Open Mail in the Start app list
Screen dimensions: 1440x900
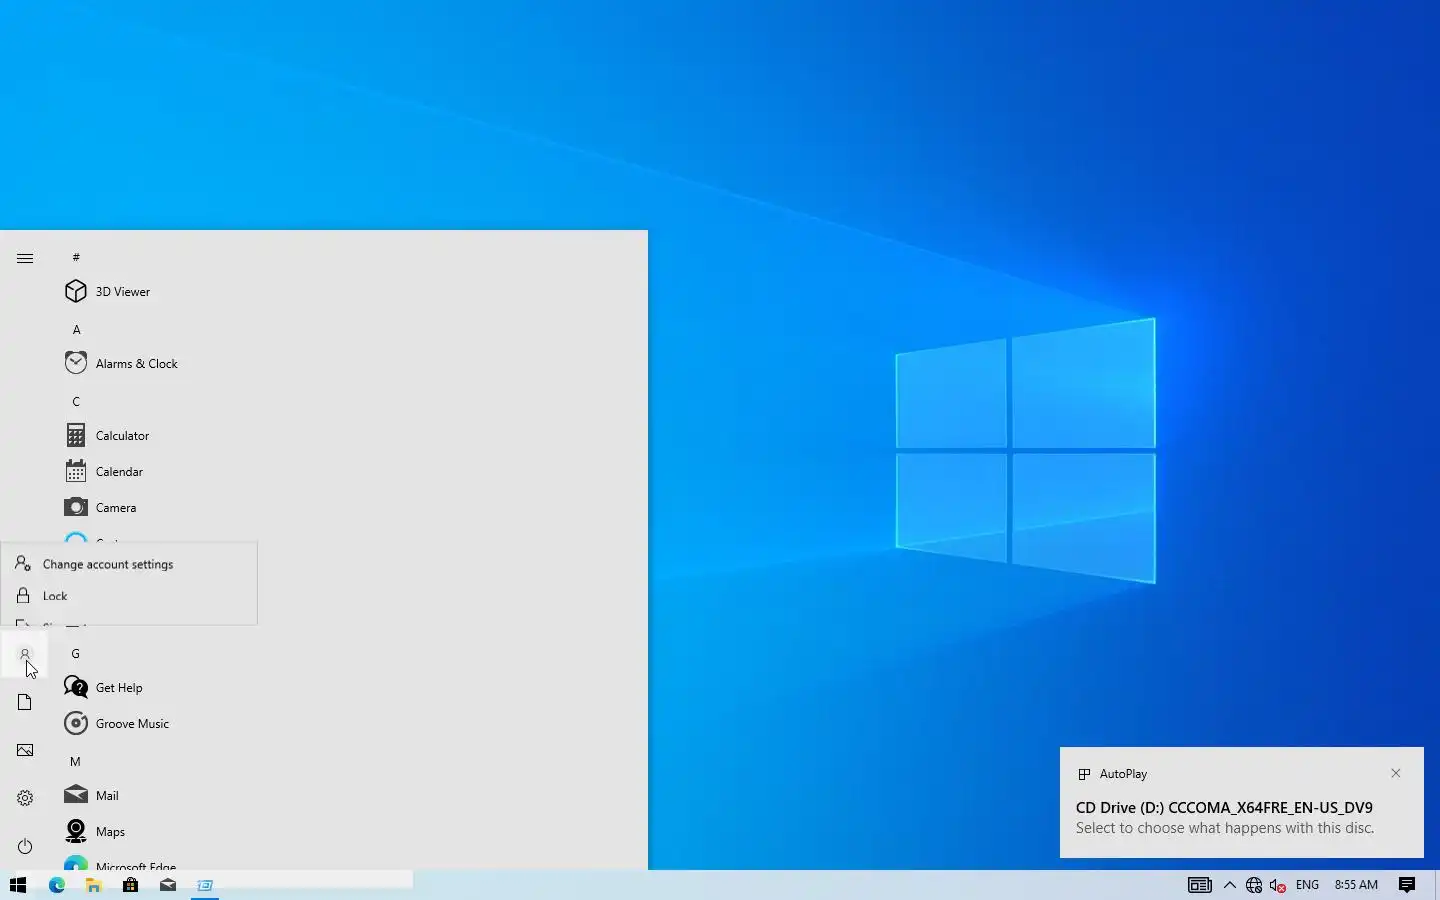[x=92, y=795]
